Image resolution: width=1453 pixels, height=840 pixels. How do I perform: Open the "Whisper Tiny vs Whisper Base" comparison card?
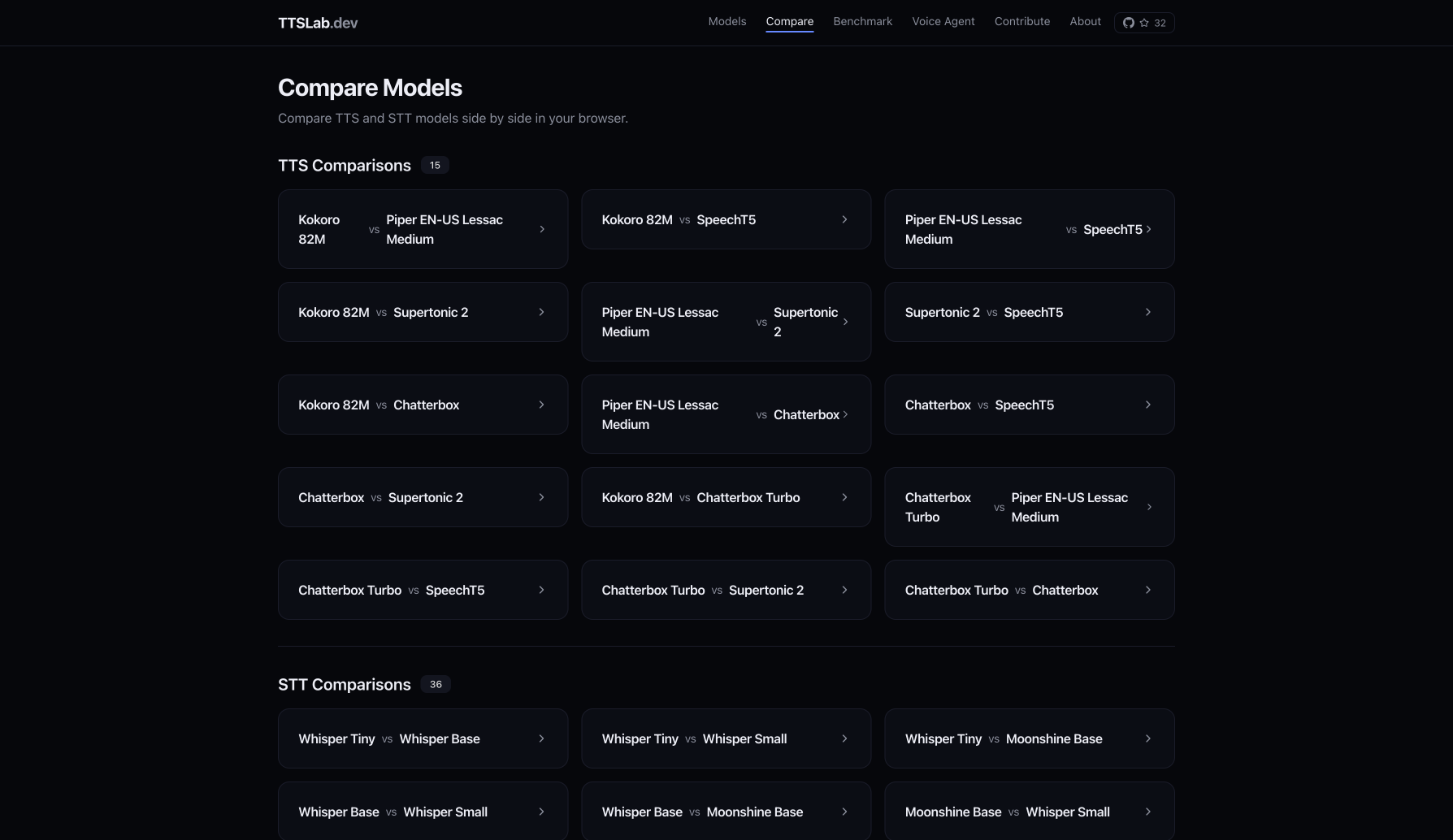click(423, 738)
